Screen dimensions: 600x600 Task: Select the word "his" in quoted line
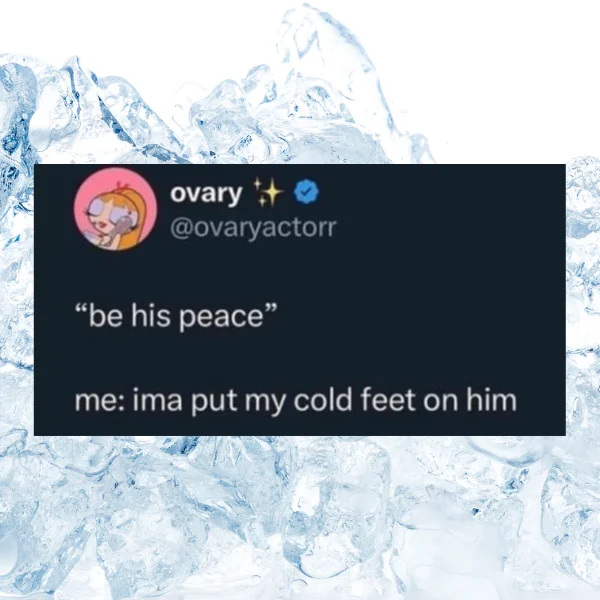pyautogui.click(x=151, y=316)
